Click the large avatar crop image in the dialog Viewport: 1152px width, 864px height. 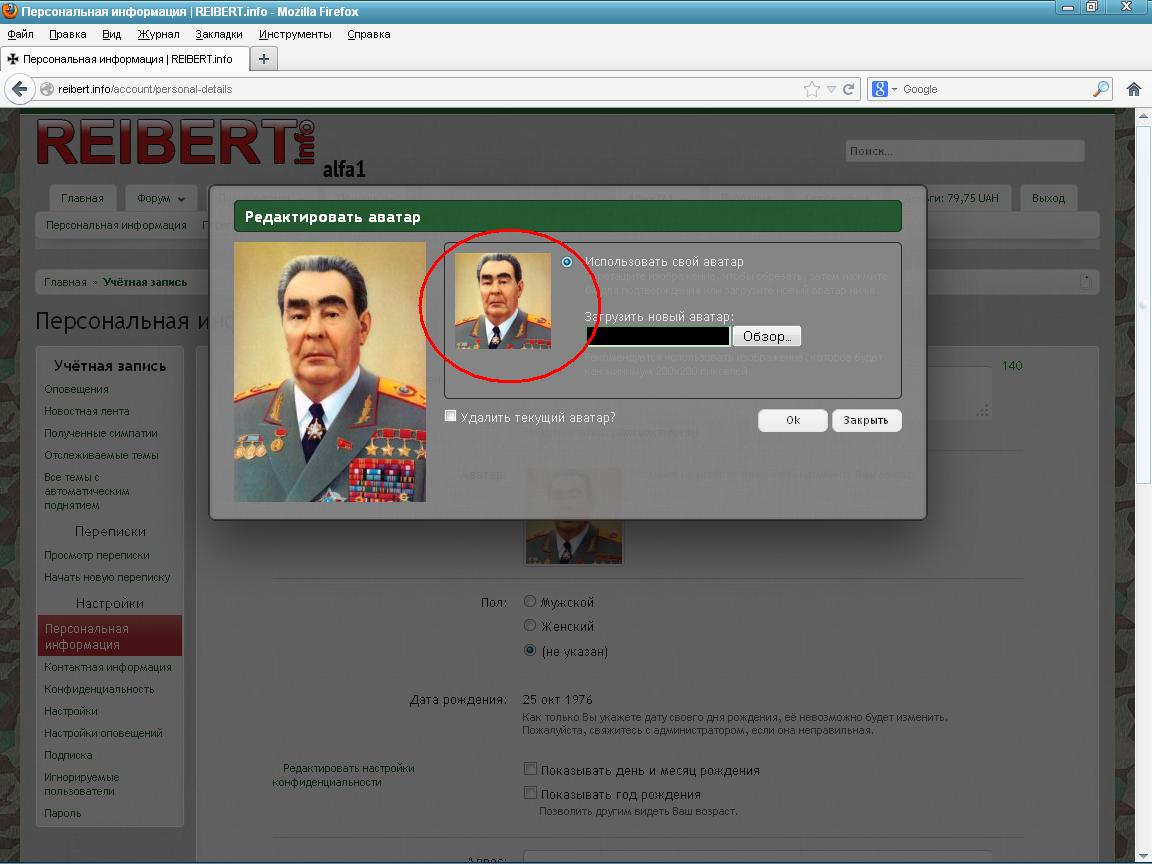pos(330,372)
